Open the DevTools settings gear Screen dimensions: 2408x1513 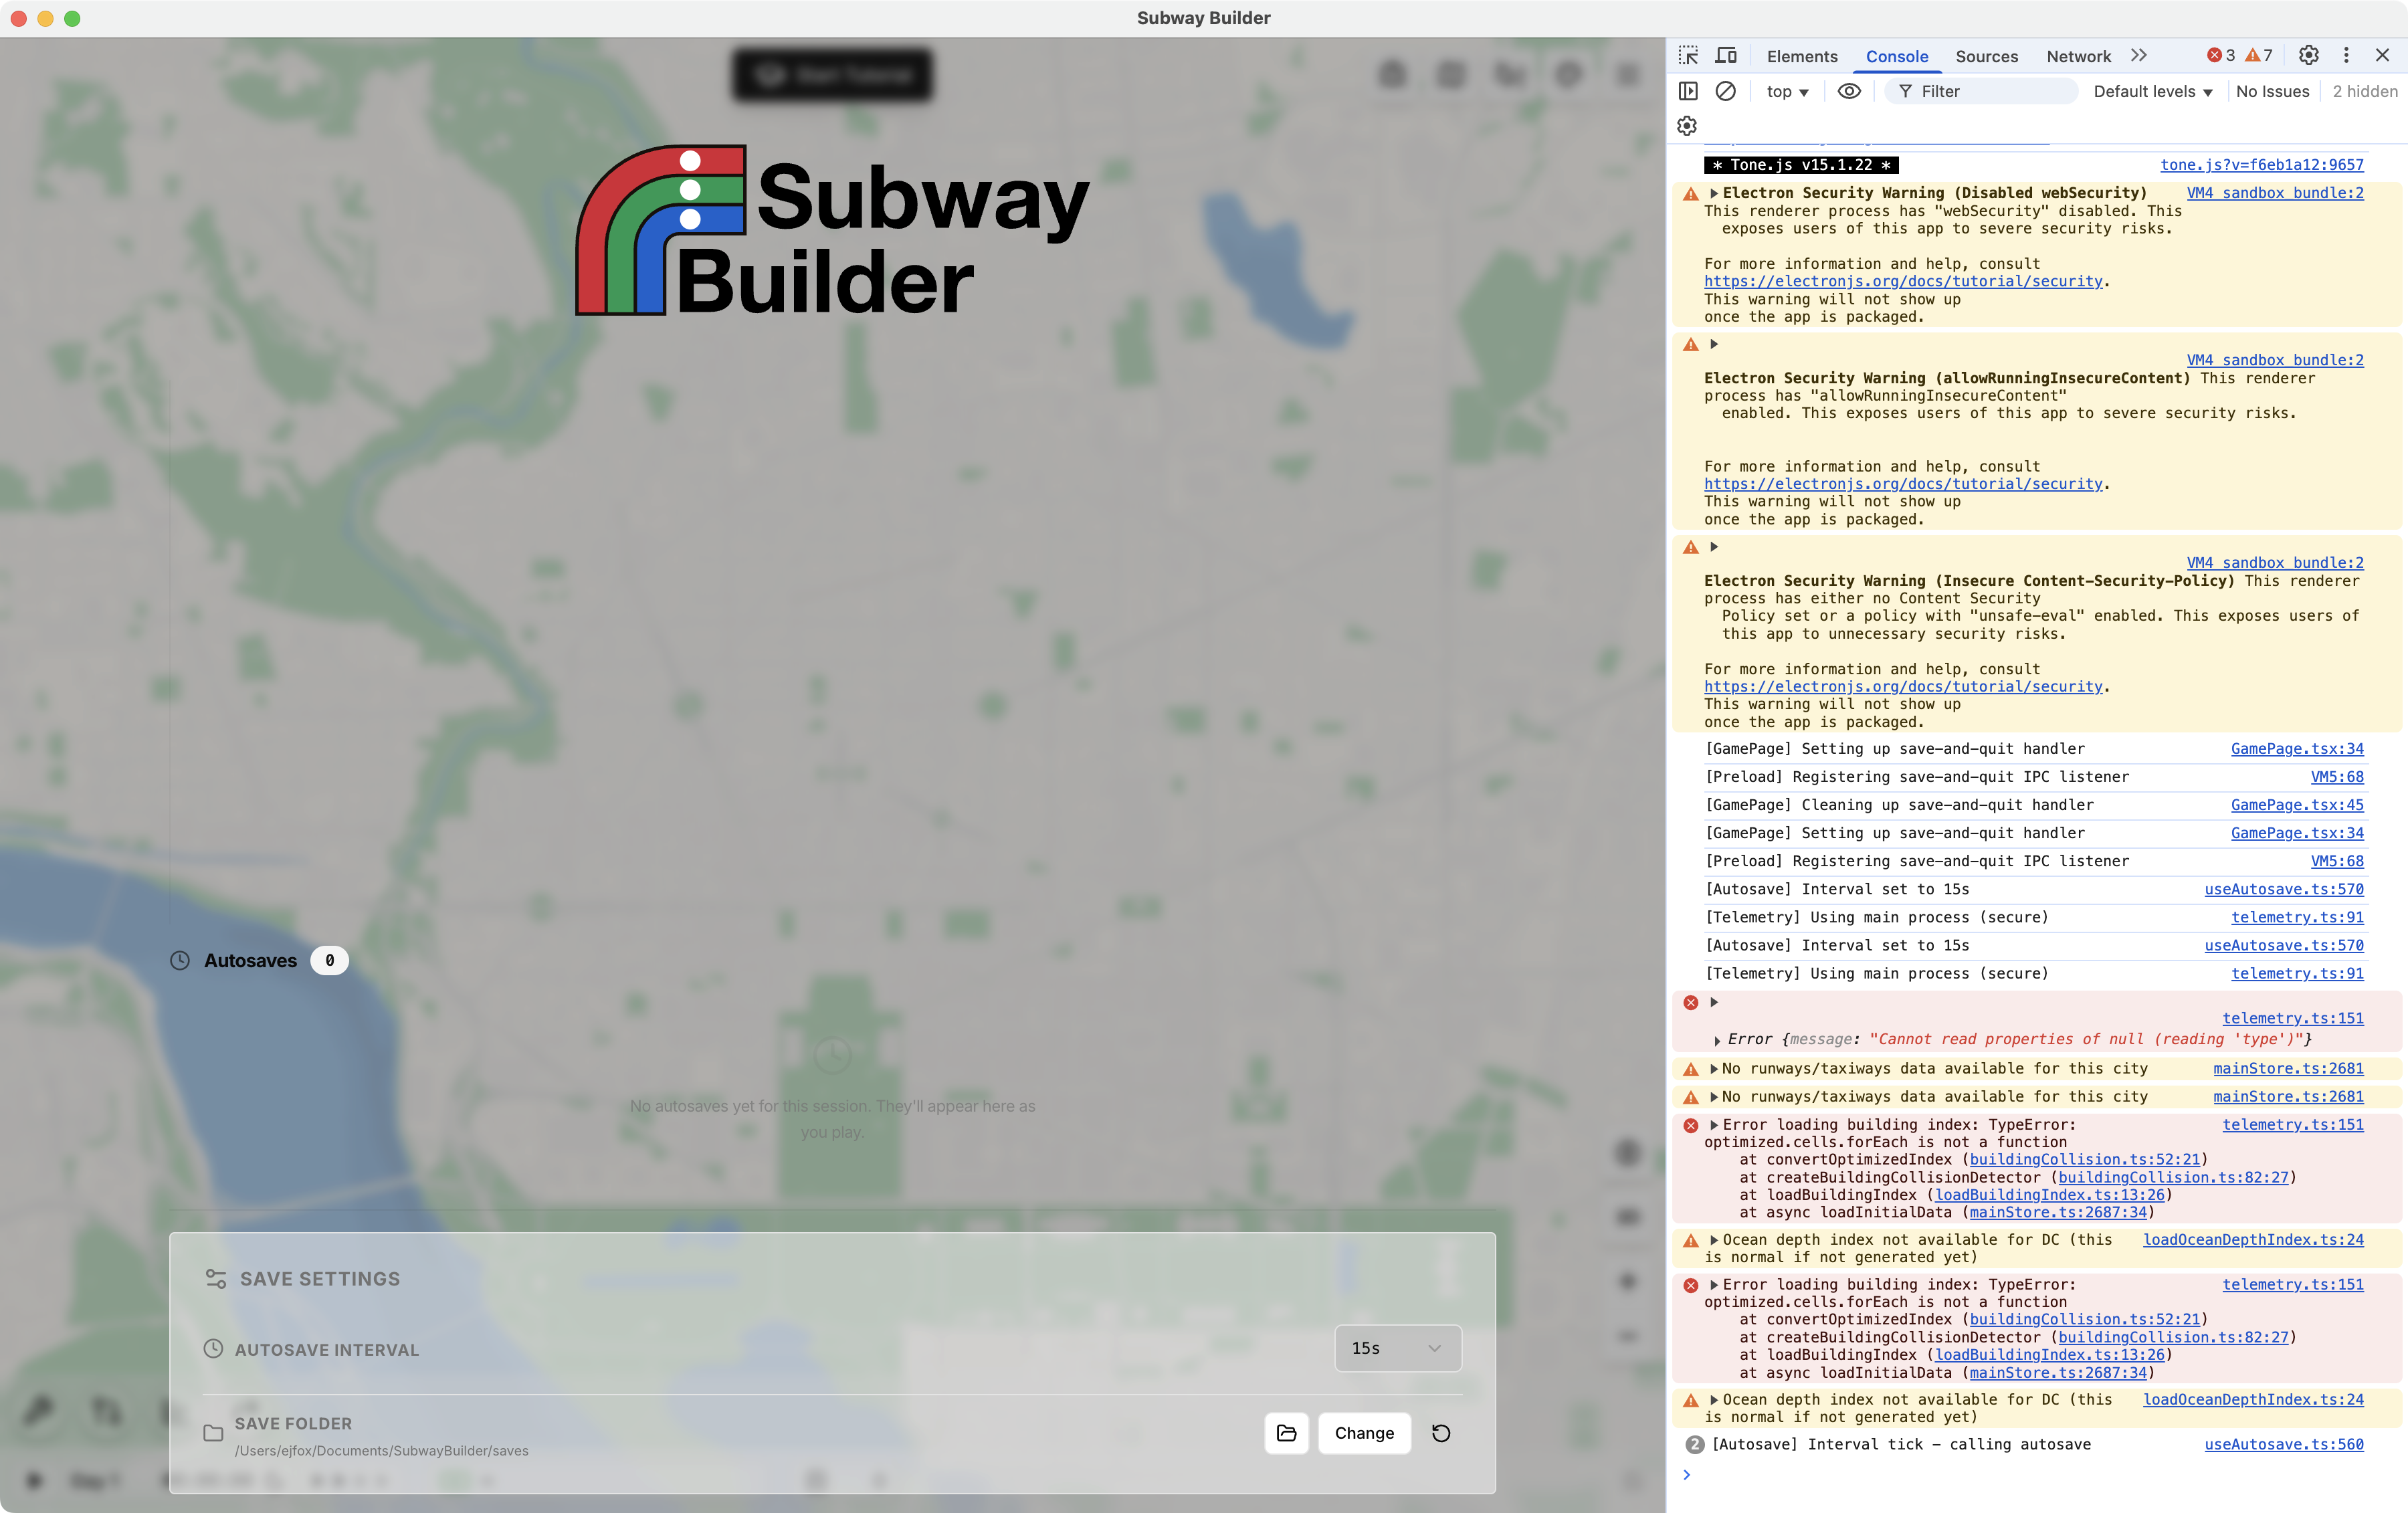pos(2309,56)
